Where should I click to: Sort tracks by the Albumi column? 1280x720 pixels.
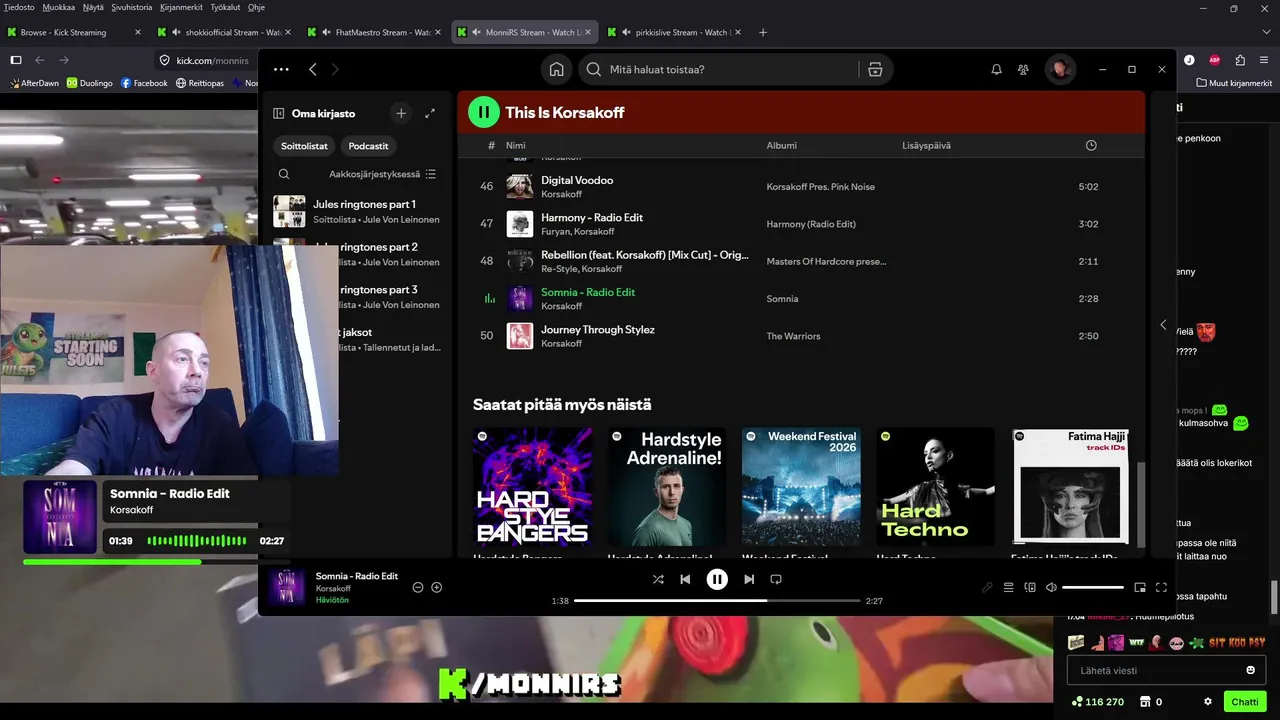tap(782, 145)
